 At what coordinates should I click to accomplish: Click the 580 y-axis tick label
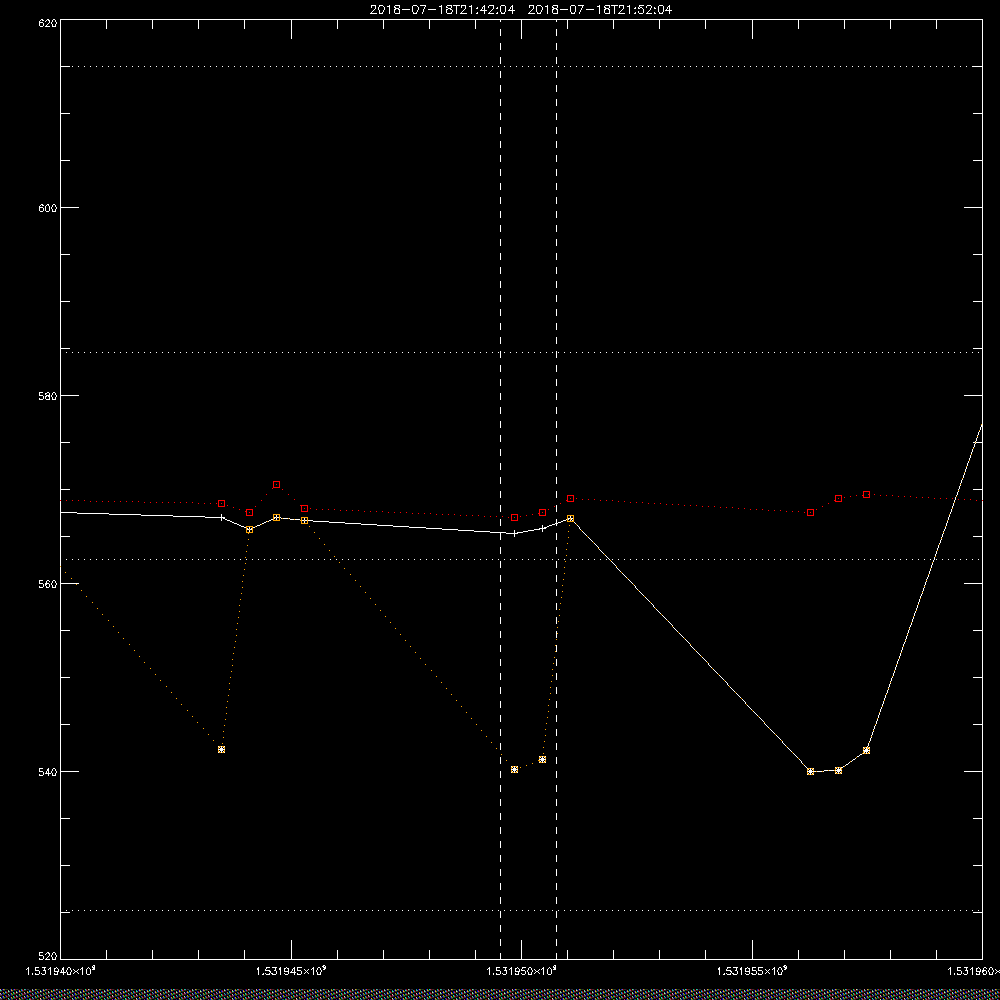click(49, 396)
